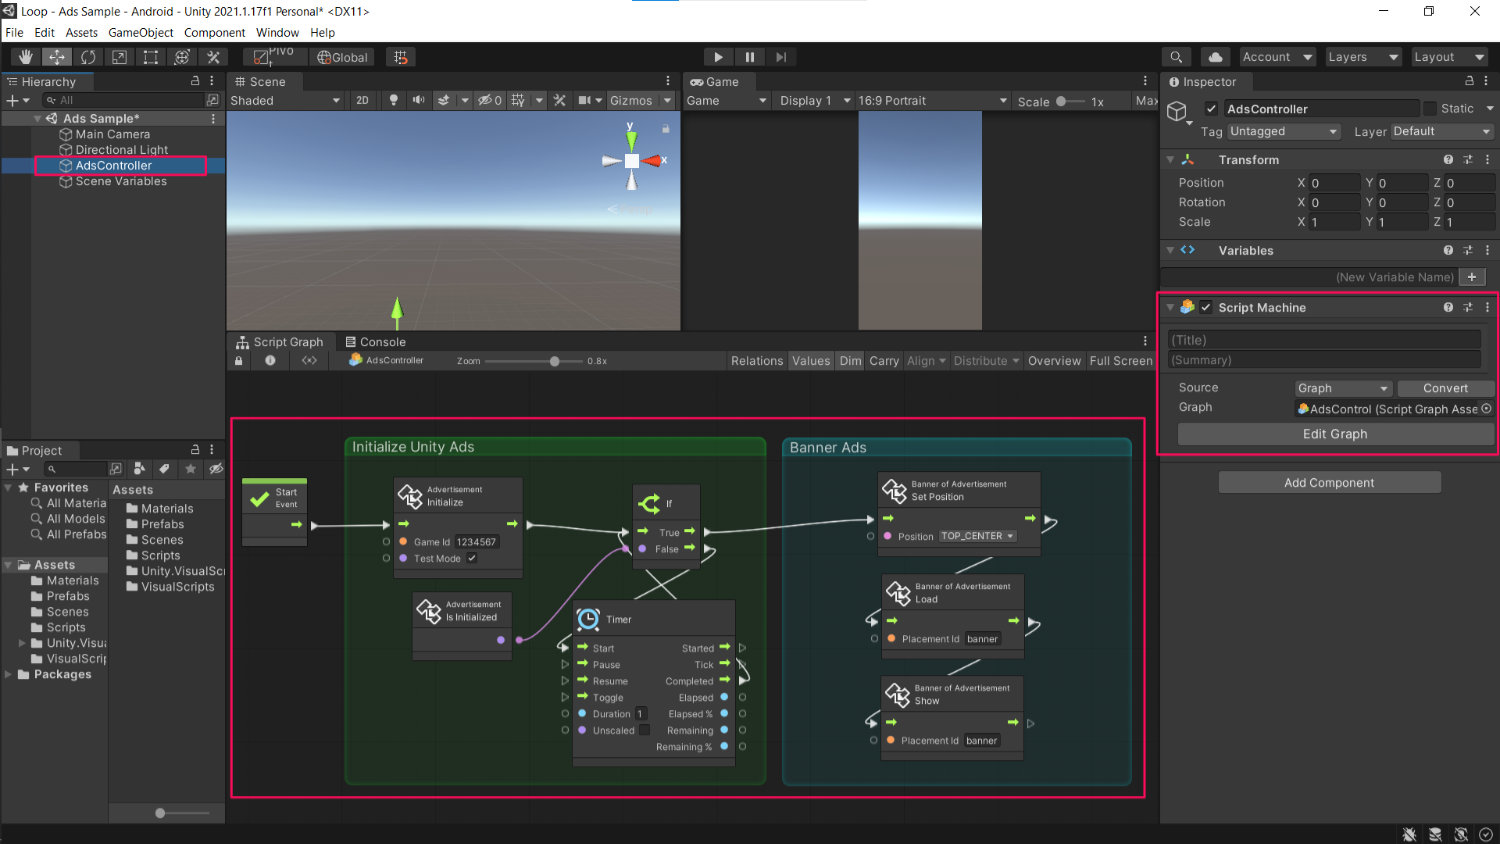Open Script Machine component help icon
This screenshot has width=1500, height=844.
[1448, 307]
